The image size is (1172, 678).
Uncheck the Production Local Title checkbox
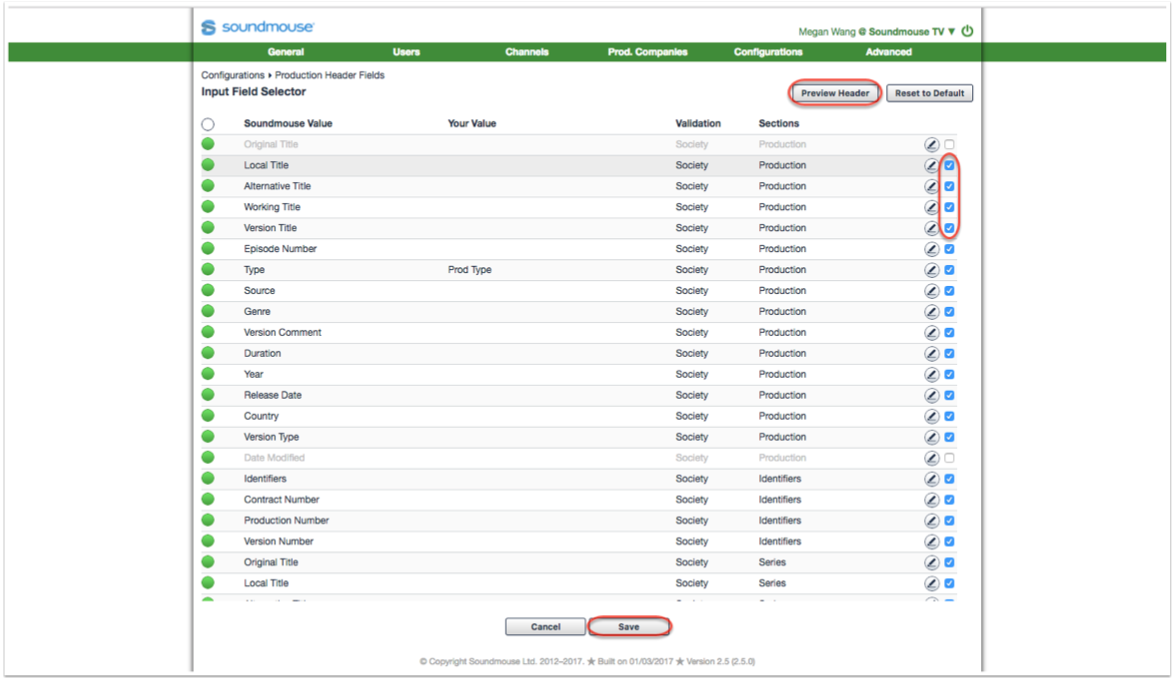[949, 165]
